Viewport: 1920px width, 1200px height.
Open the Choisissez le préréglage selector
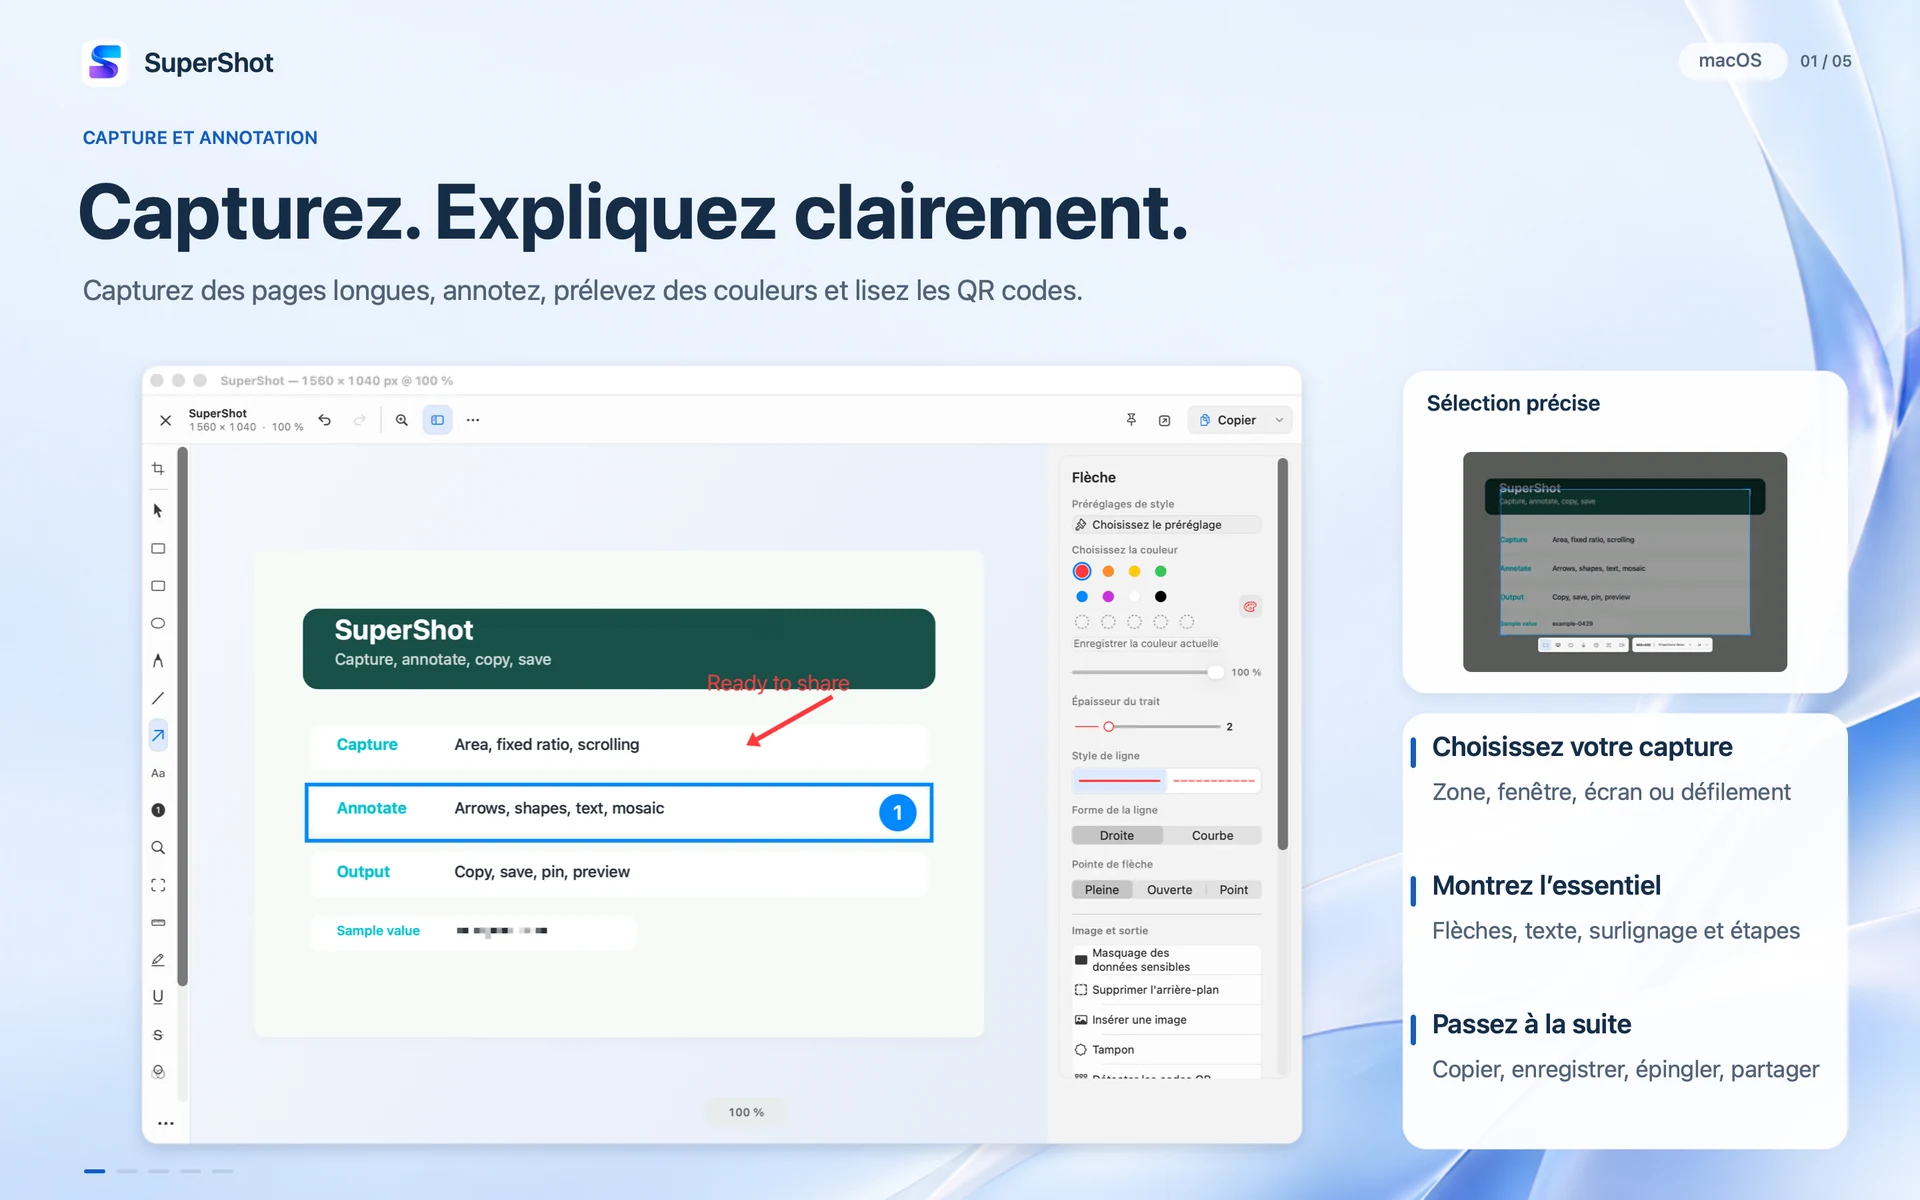pyautogui.click(x=1166, y=524)
